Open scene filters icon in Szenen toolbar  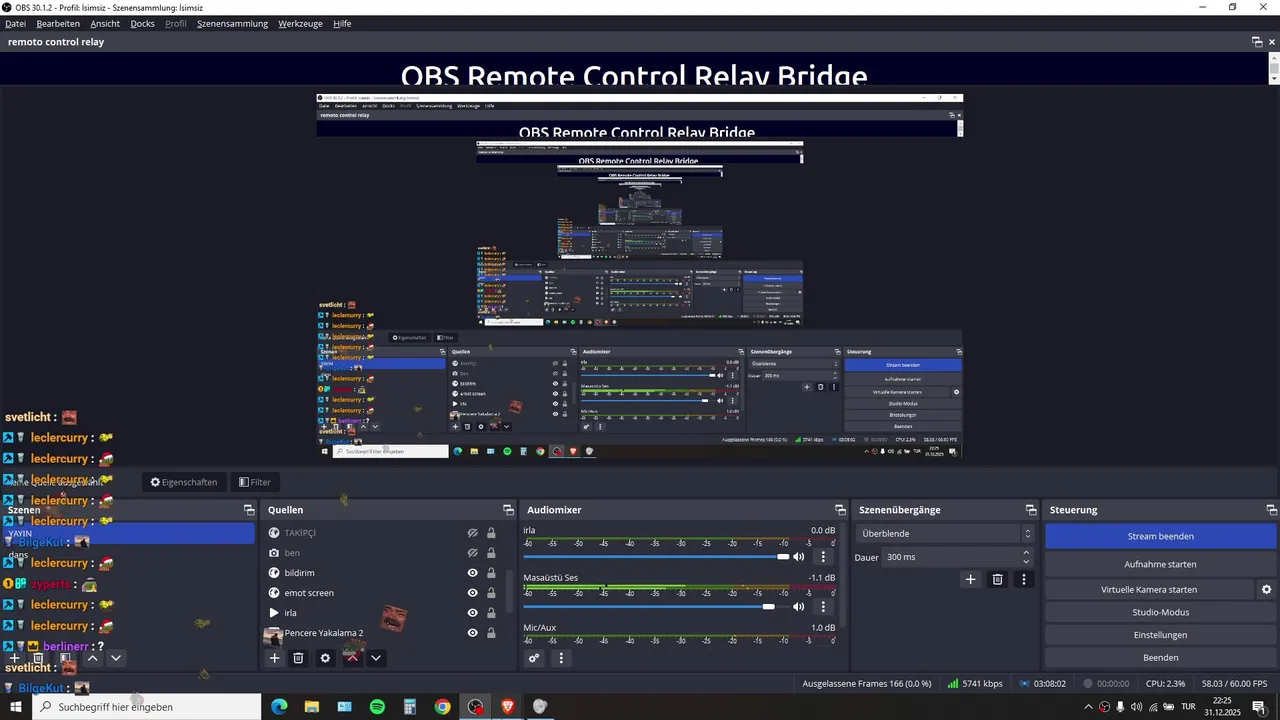65,658
